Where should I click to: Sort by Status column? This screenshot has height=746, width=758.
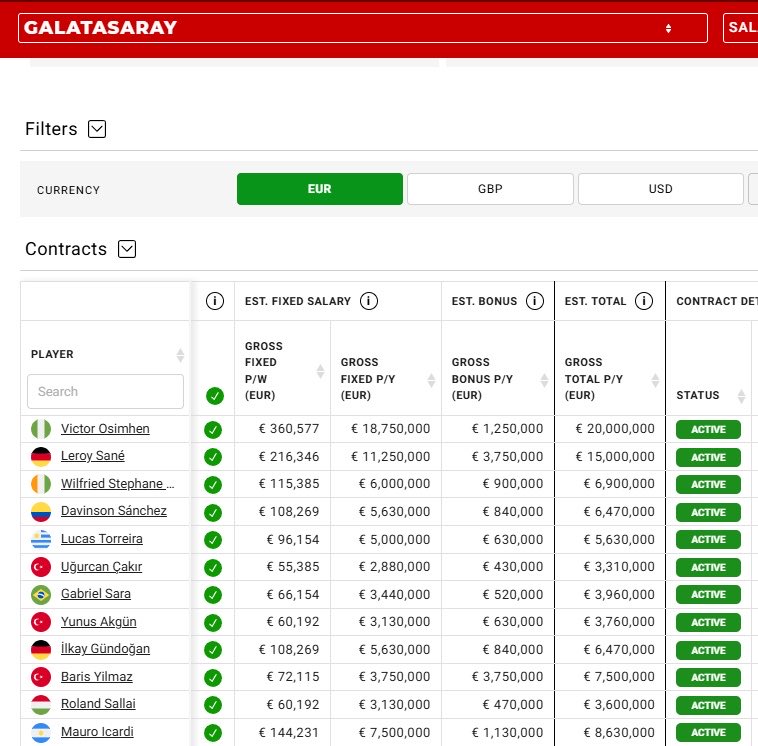[x=741, y=396]
